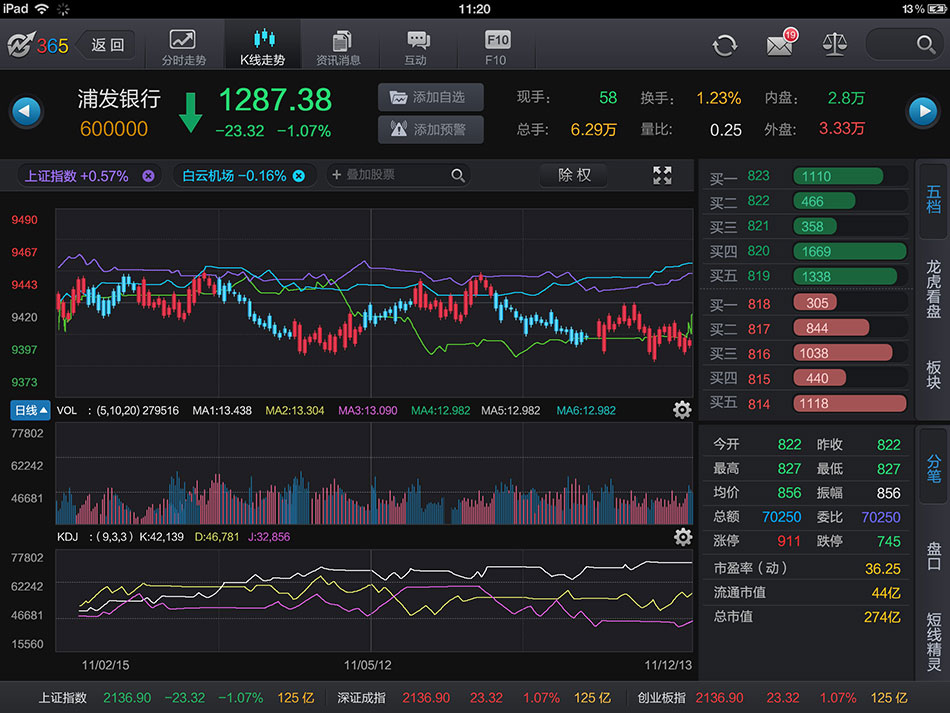Select the 分笔 side tab

933,468
